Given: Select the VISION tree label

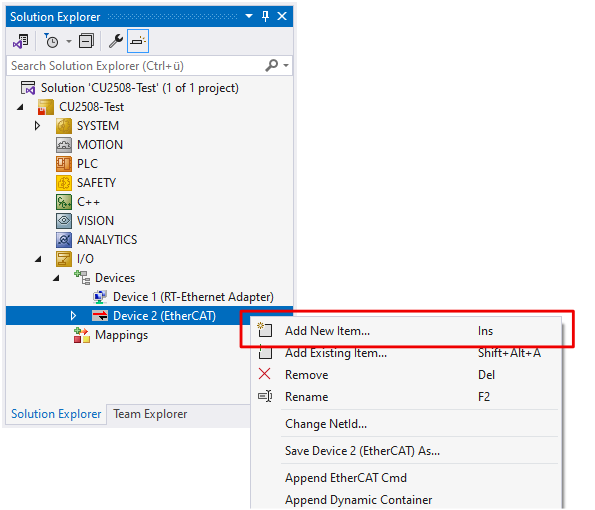Looking at the screenshot, I should pyautogui.click(x=95, y=221).
